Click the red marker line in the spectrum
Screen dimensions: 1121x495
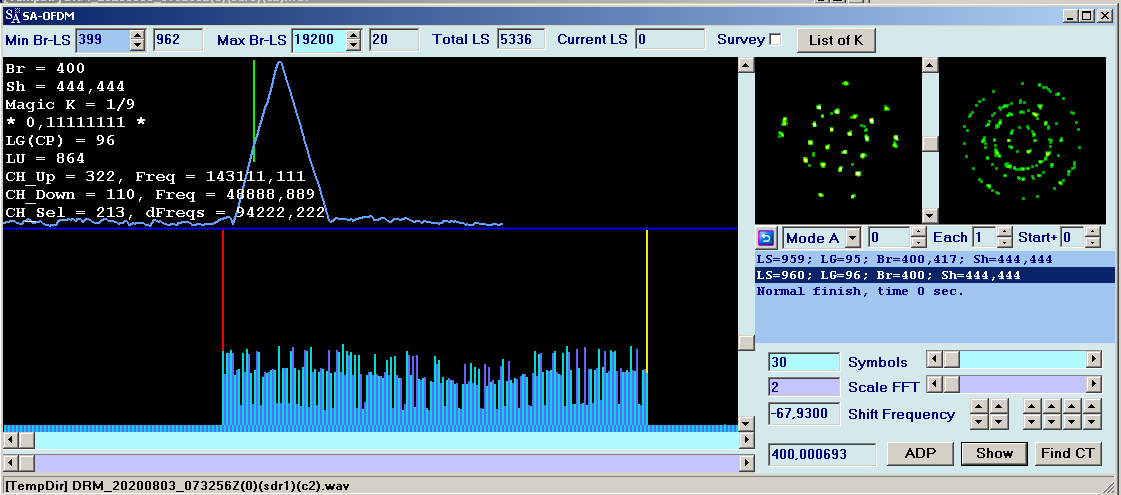[223, 290]
